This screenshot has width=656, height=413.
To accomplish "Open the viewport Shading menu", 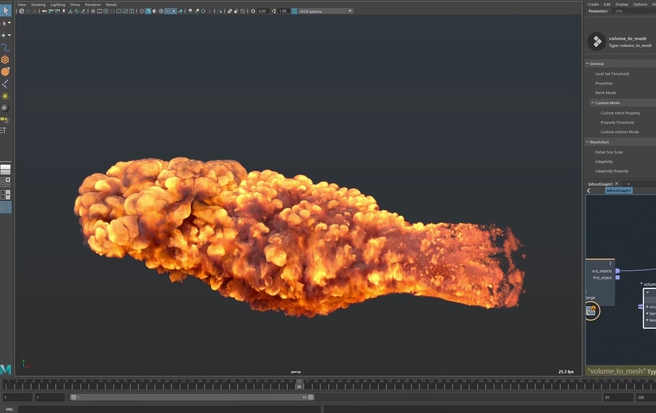I will click(38, 5).
